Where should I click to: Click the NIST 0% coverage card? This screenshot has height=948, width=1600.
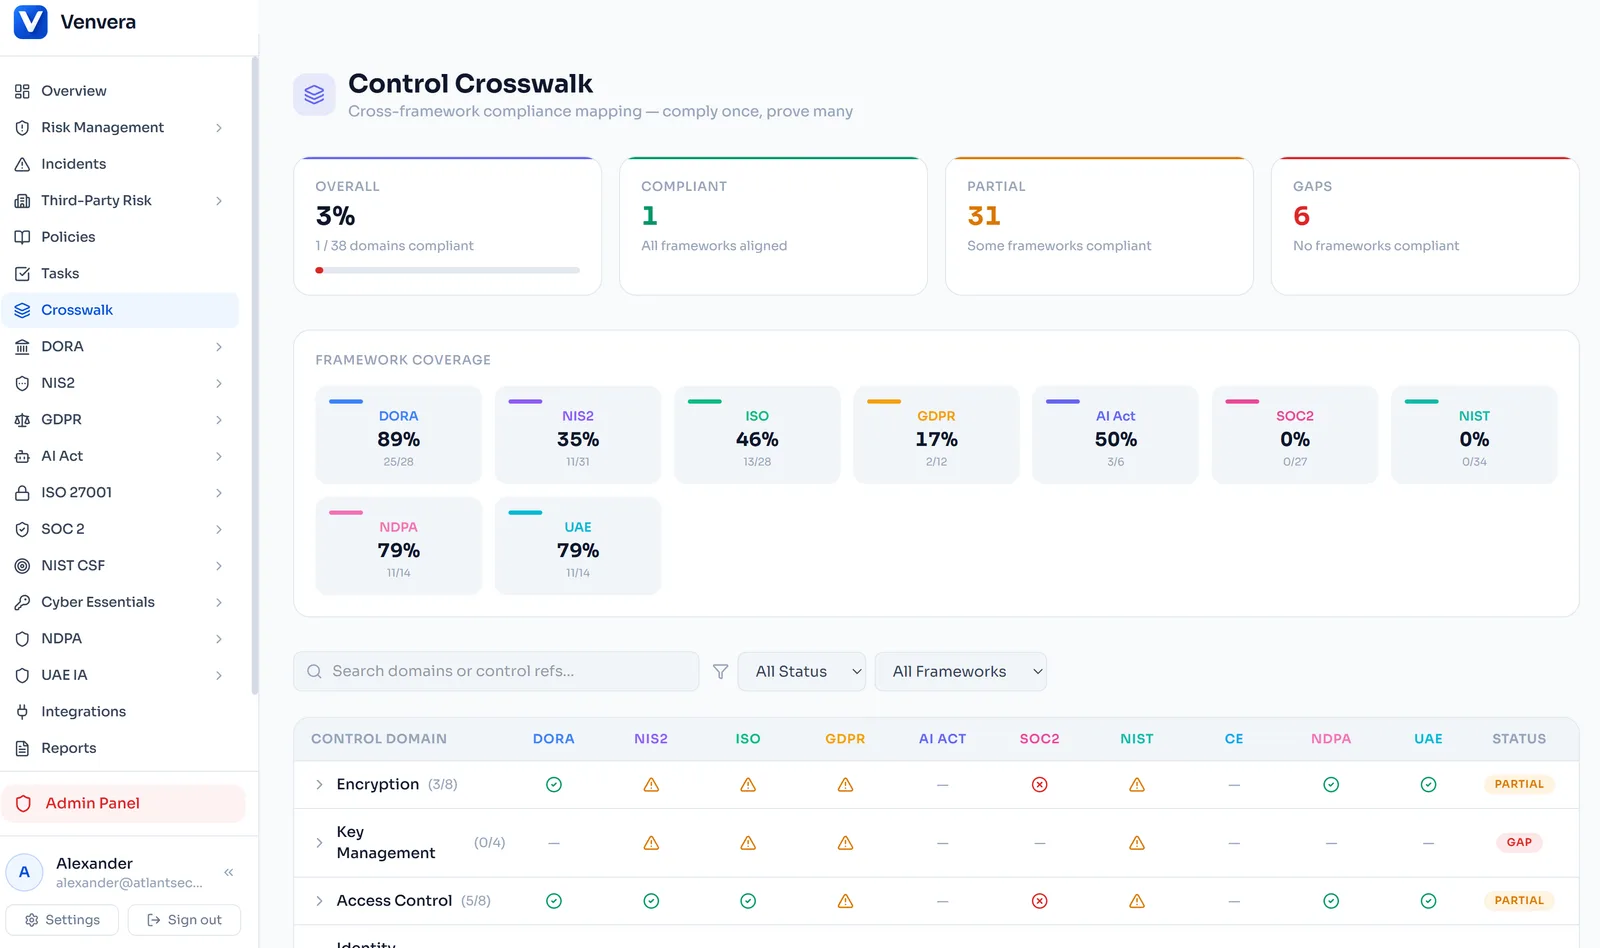1474,435
